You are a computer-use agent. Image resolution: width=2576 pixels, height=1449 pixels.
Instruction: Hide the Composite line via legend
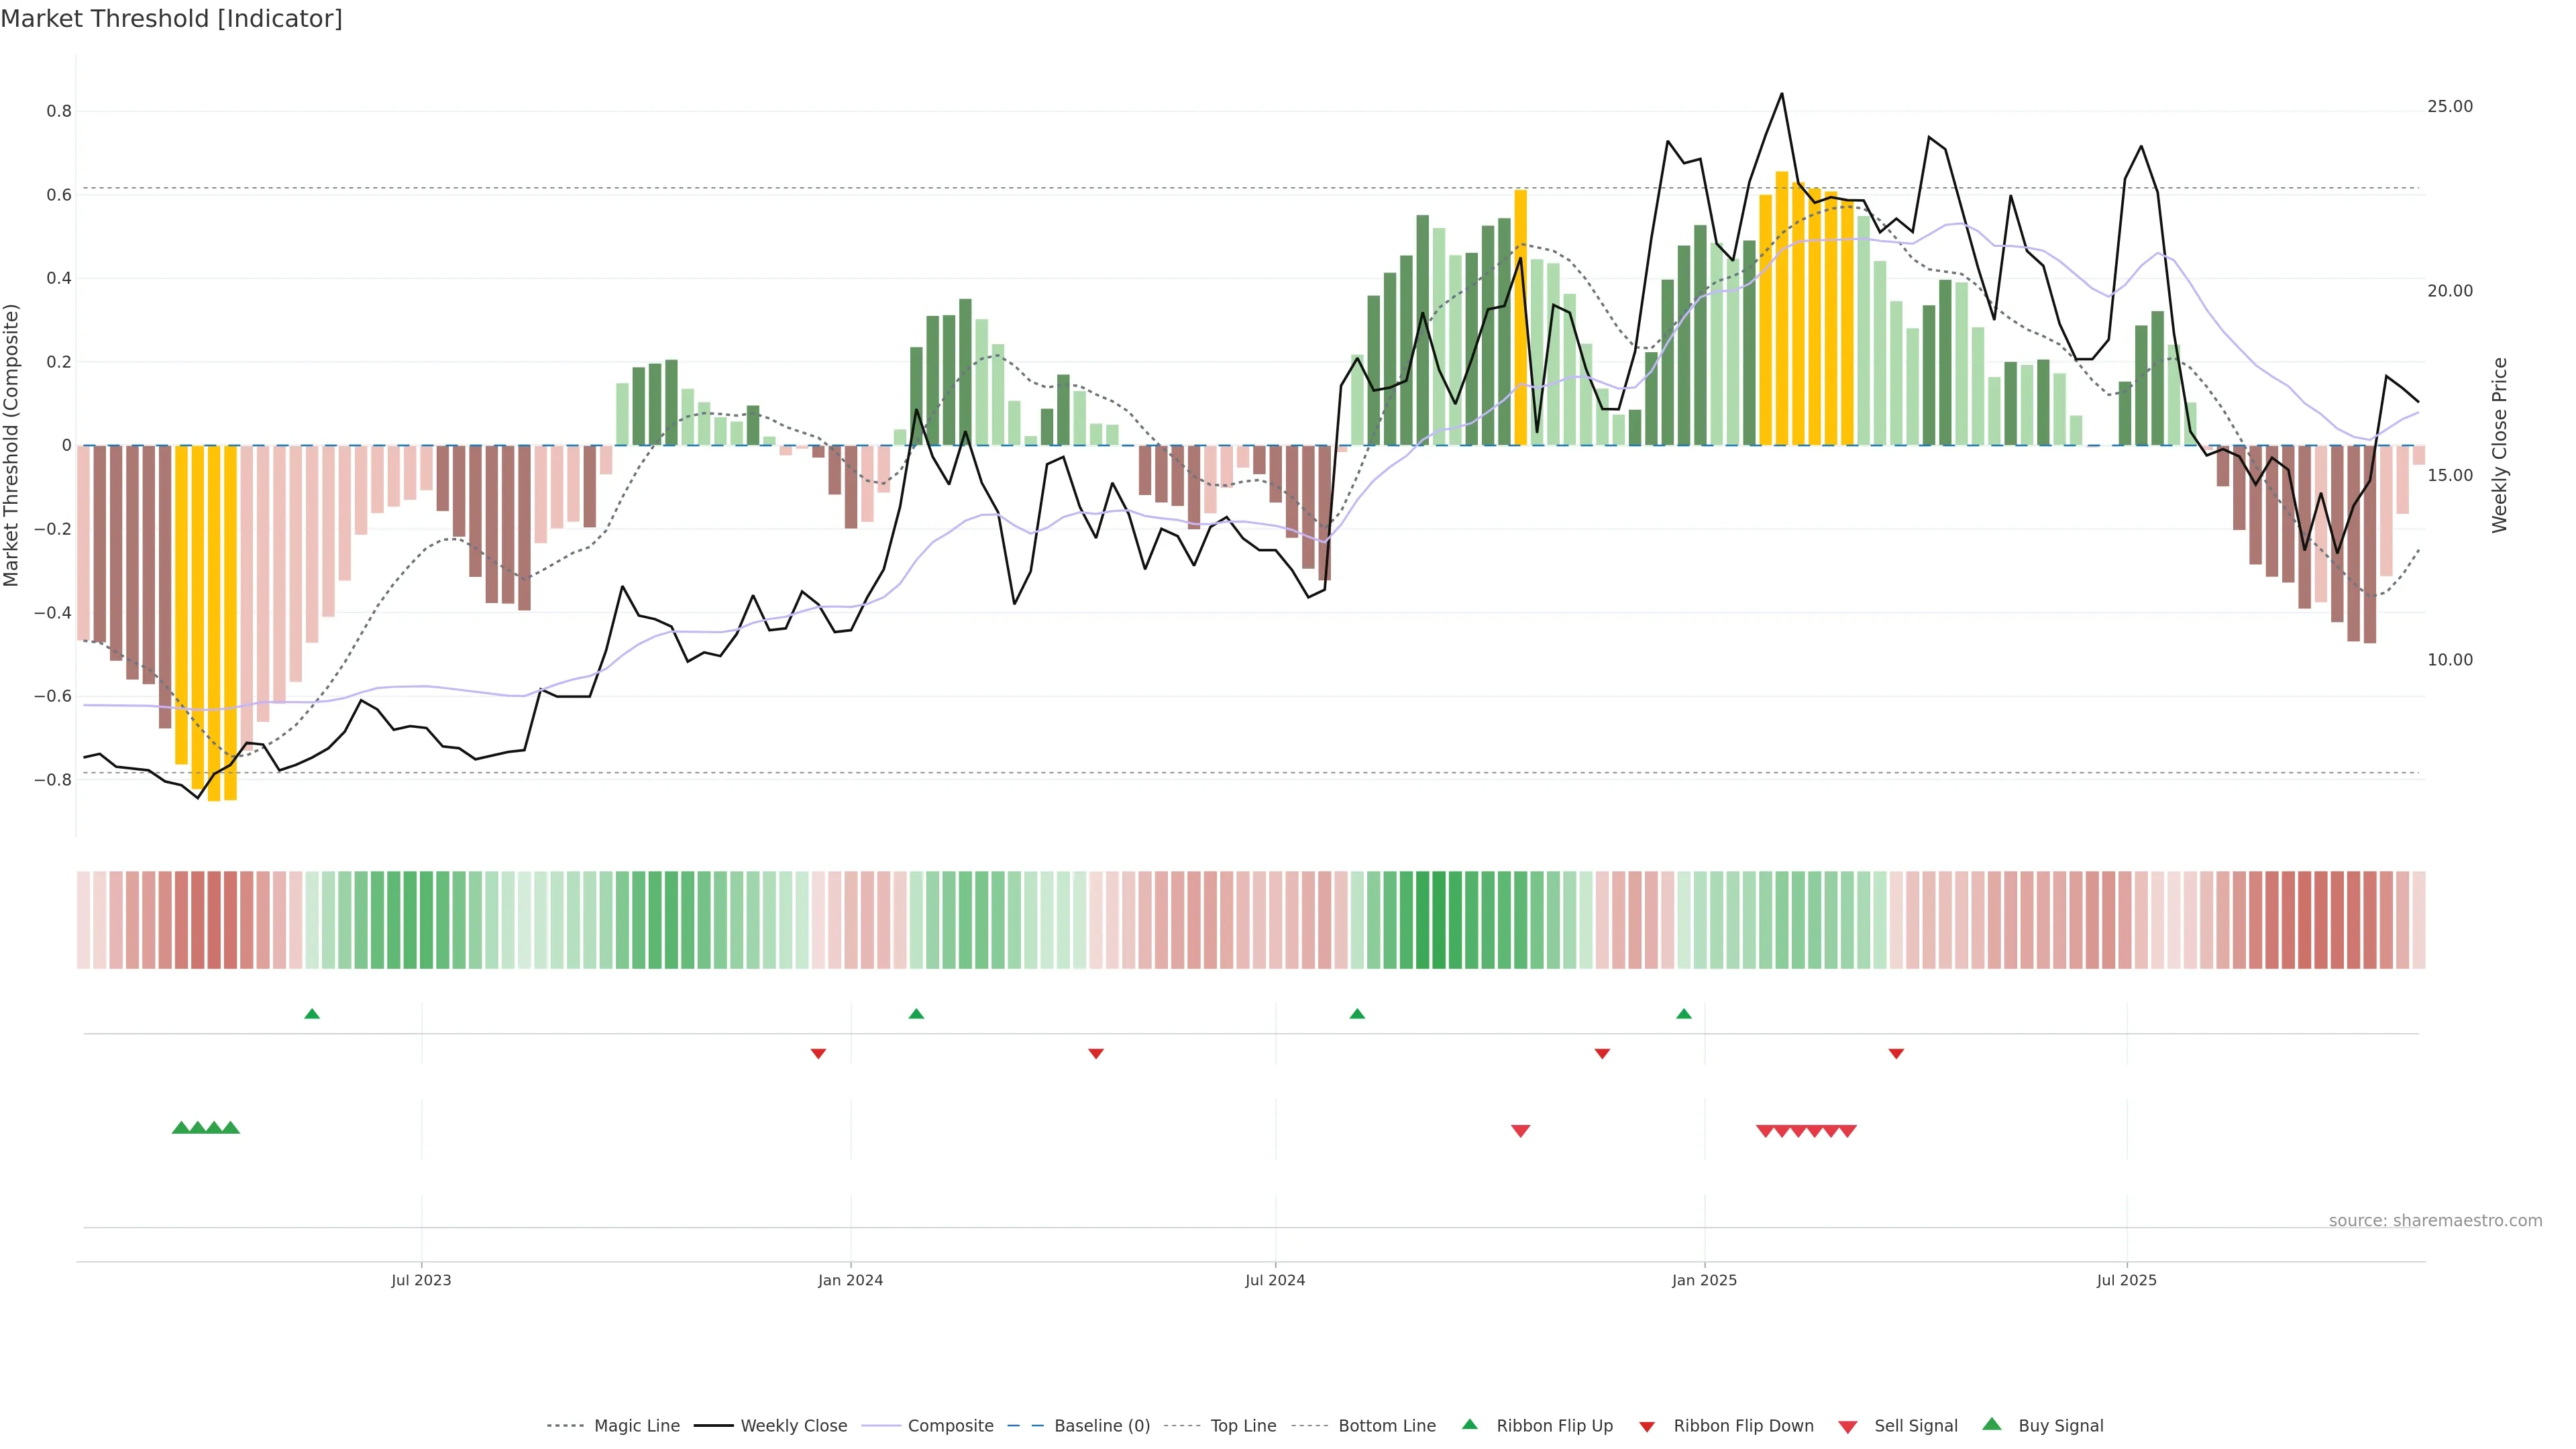tap(950, 1426)
